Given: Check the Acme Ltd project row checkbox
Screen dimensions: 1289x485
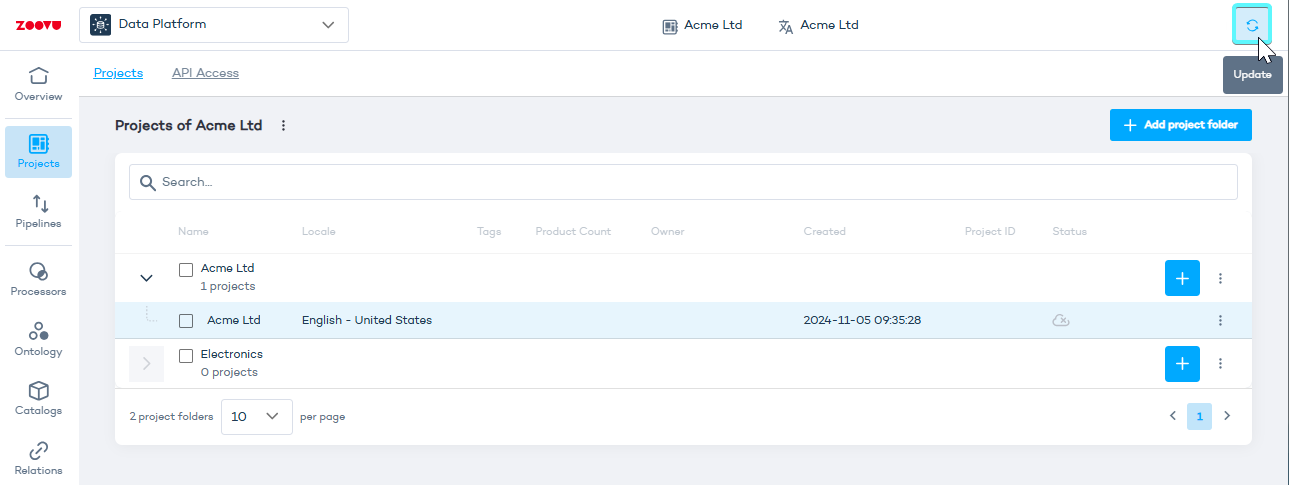Looking at the screenshot, I should point(186,321).
